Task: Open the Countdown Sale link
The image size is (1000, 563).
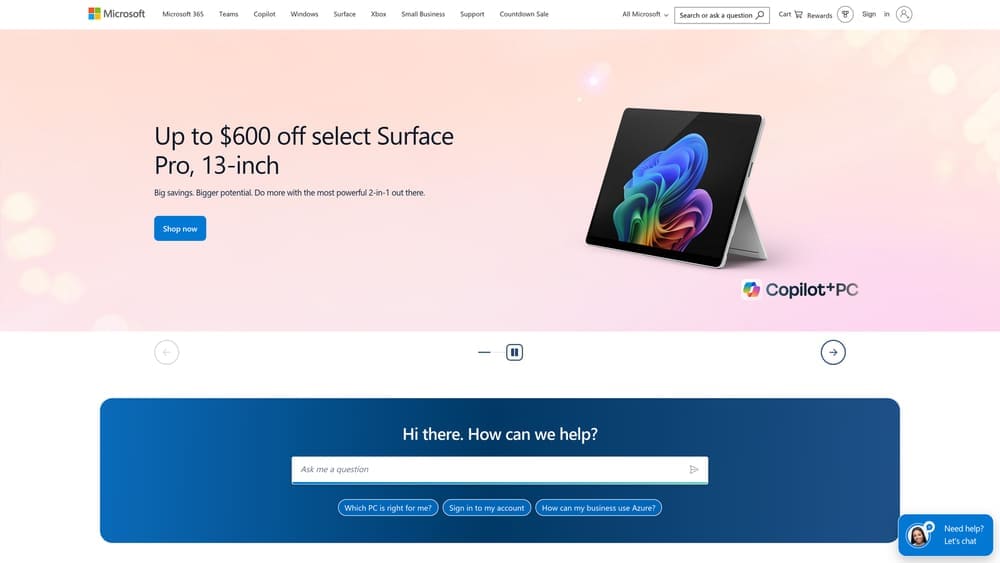Action: (524, 14)
